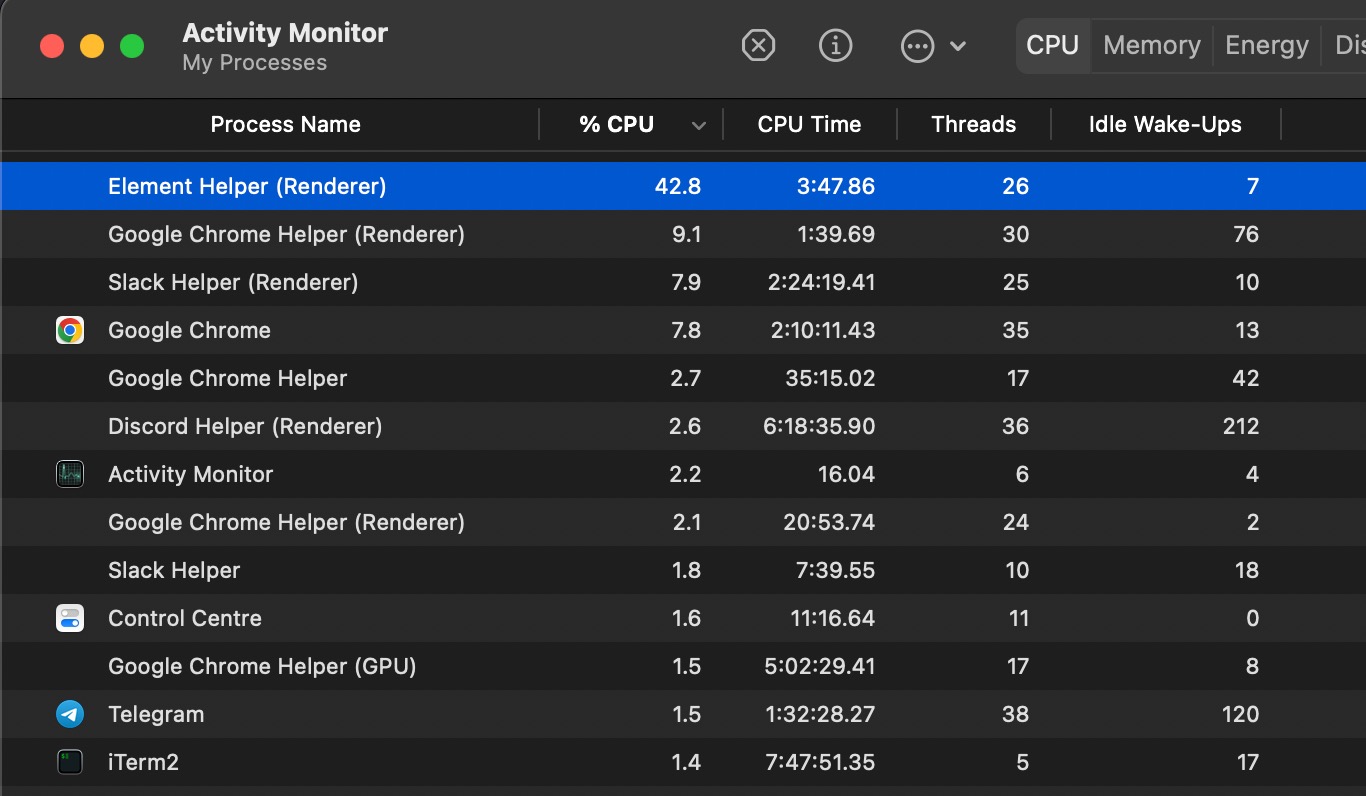Click the iTerm2 app icon
This screenshot has width=1366, height=796.
click(x=70, y=762)
